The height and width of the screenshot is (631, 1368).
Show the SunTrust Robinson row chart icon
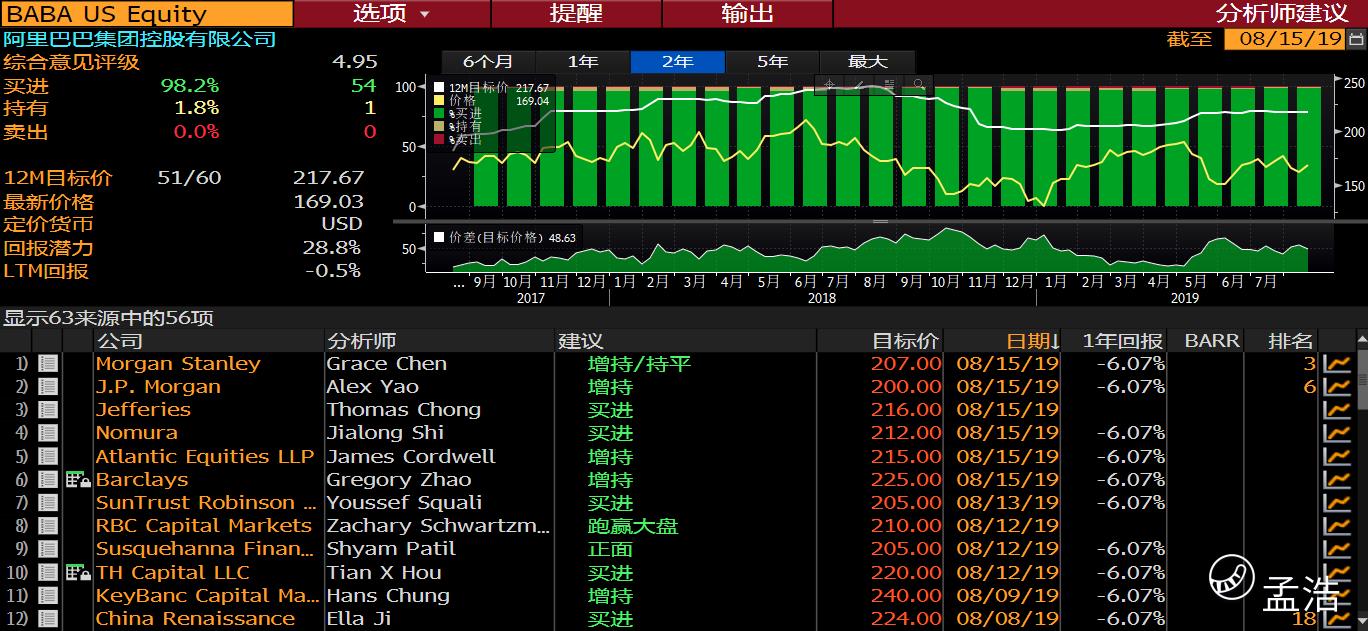[x=1337, y=503]
